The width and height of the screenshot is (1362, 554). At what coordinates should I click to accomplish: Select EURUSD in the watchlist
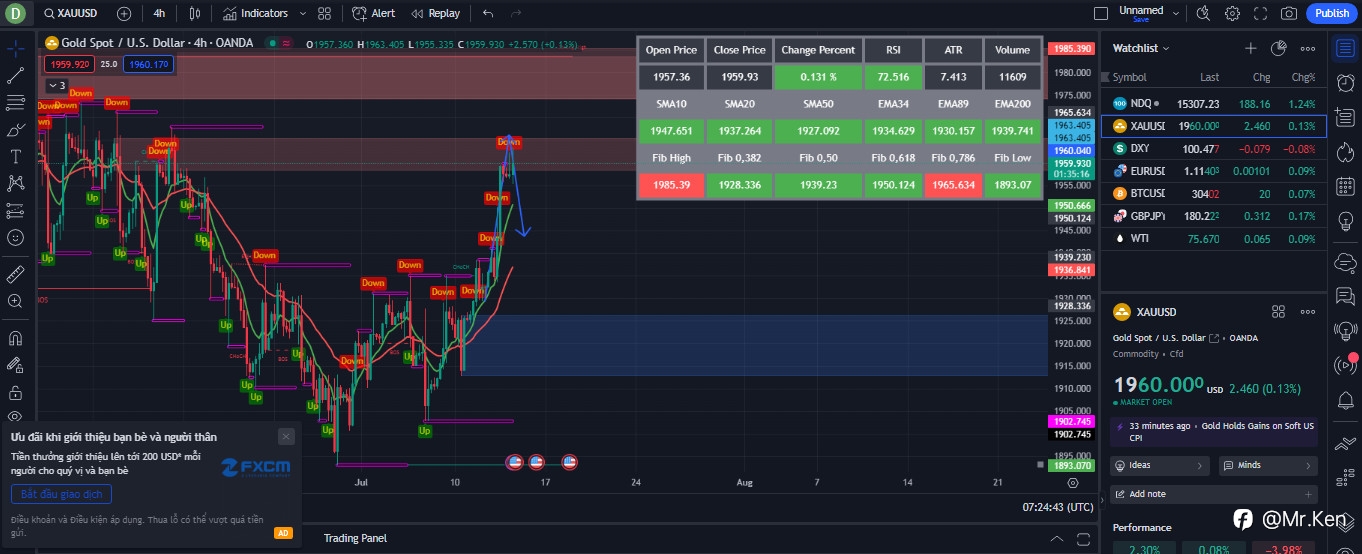[1213, 171]
